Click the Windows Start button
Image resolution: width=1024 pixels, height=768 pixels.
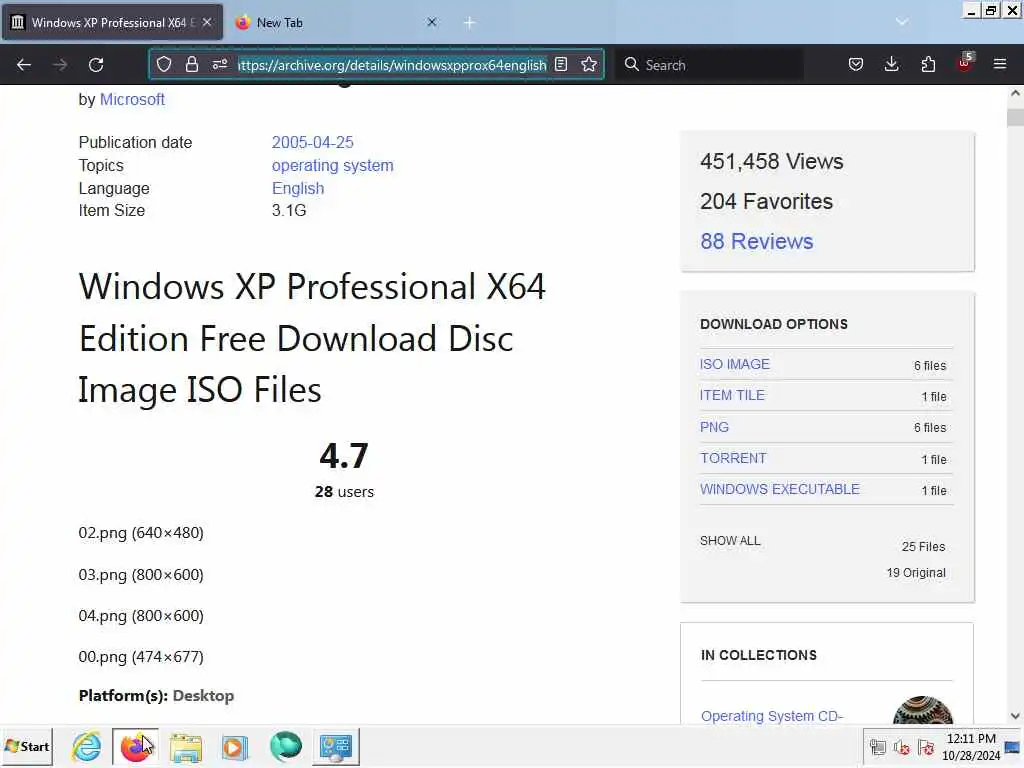click(27, 746)
